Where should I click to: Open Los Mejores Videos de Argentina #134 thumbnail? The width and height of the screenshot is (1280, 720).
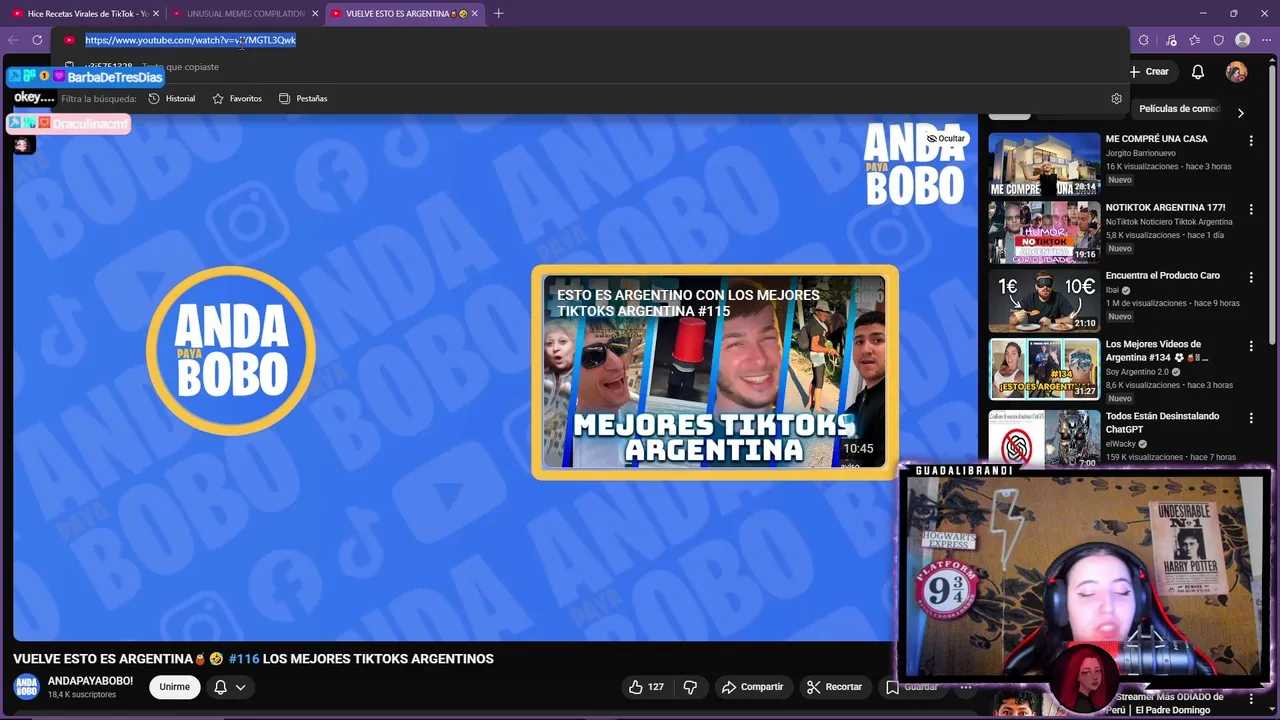(x=1044, y=369)
